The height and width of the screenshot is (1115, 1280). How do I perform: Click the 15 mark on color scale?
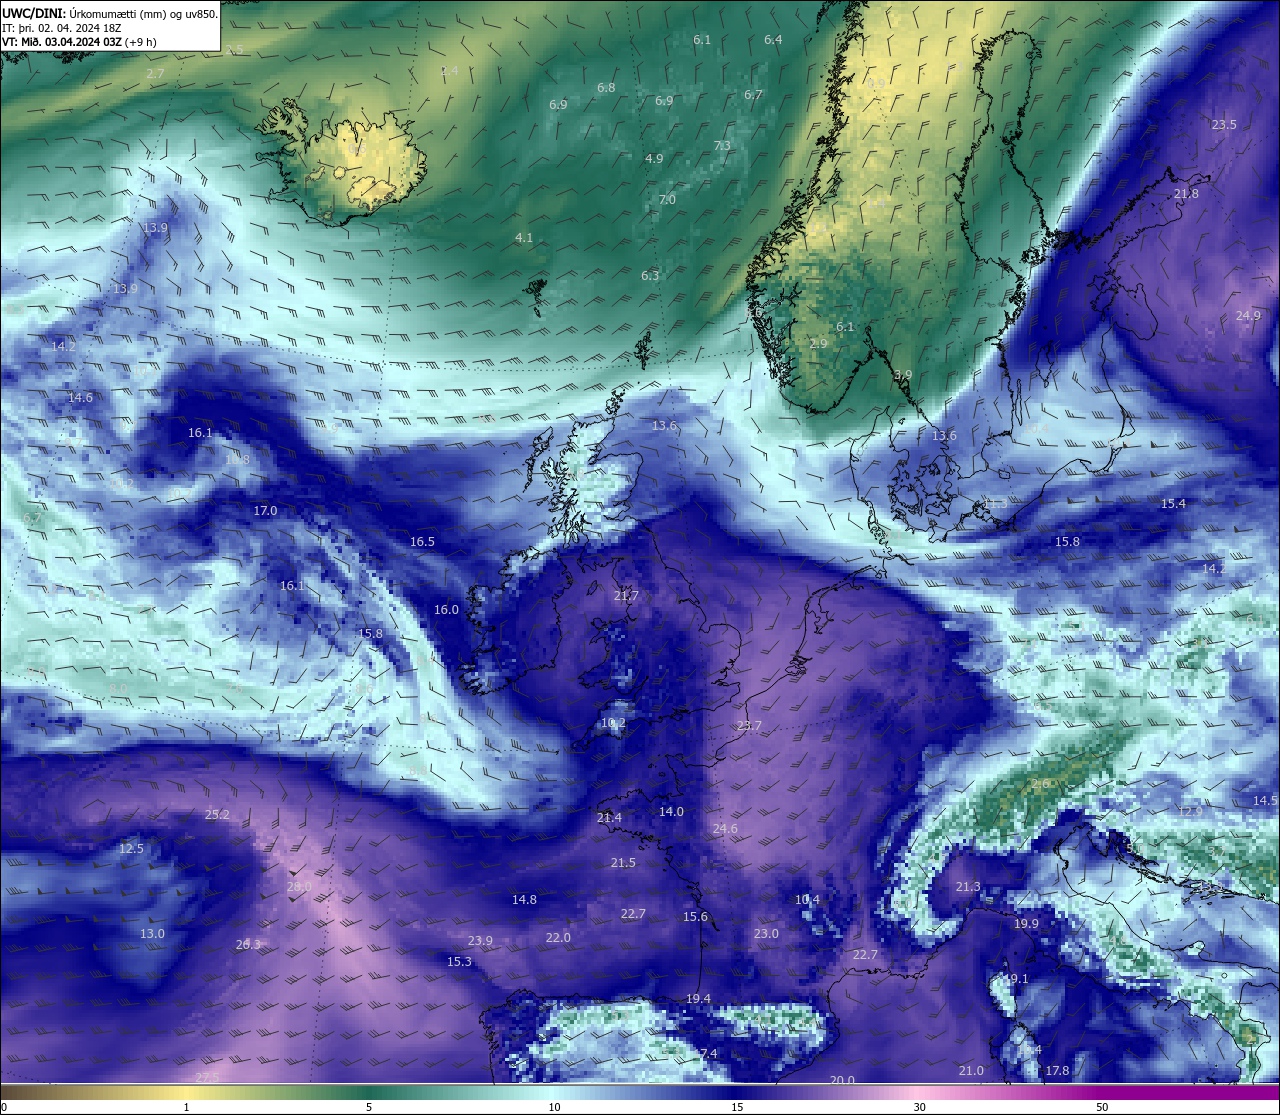pyautogui.click(x=737, y=1107)
